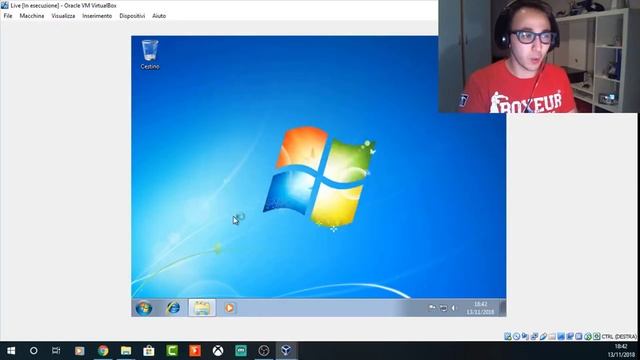
Task: Click the guest Show desktop button
Action: (x=503, y=308)
